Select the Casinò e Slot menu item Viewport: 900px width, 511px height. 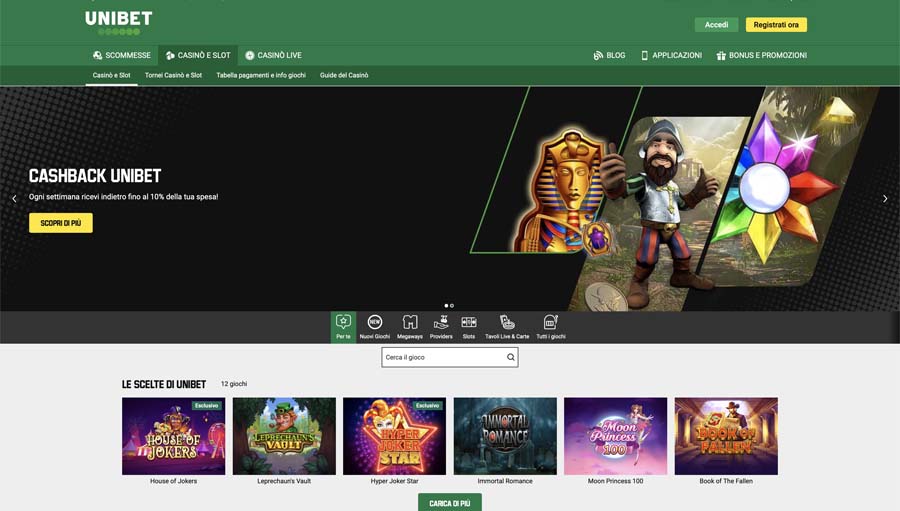[x=198, y=55]
